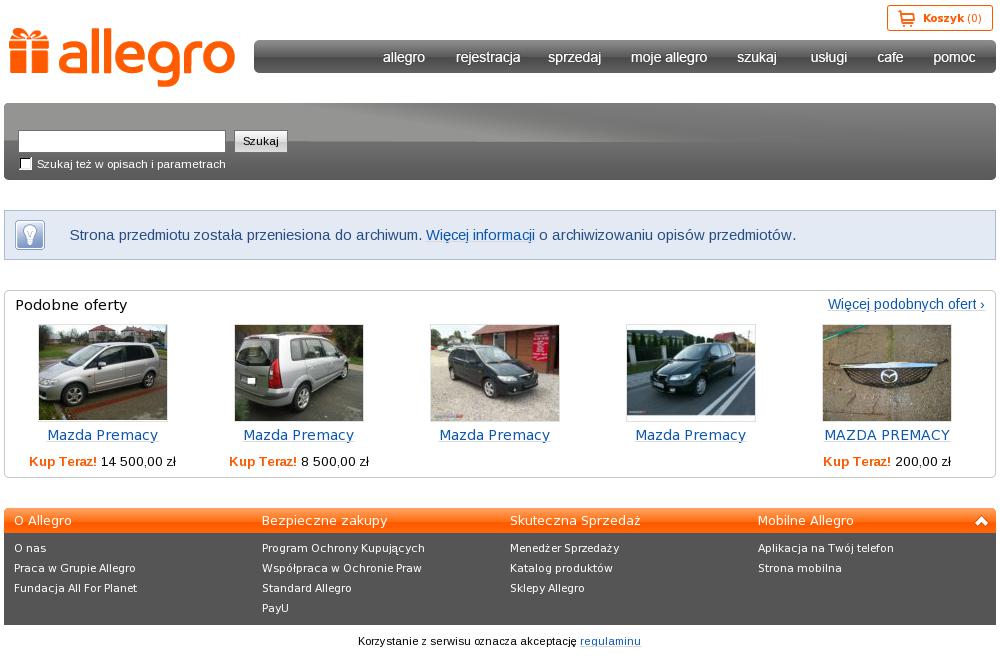Viewport: 1000px width, 661px height.
Task: Open 'Praca w Grupie Allegro' footer link
Action: click(75, 568)
